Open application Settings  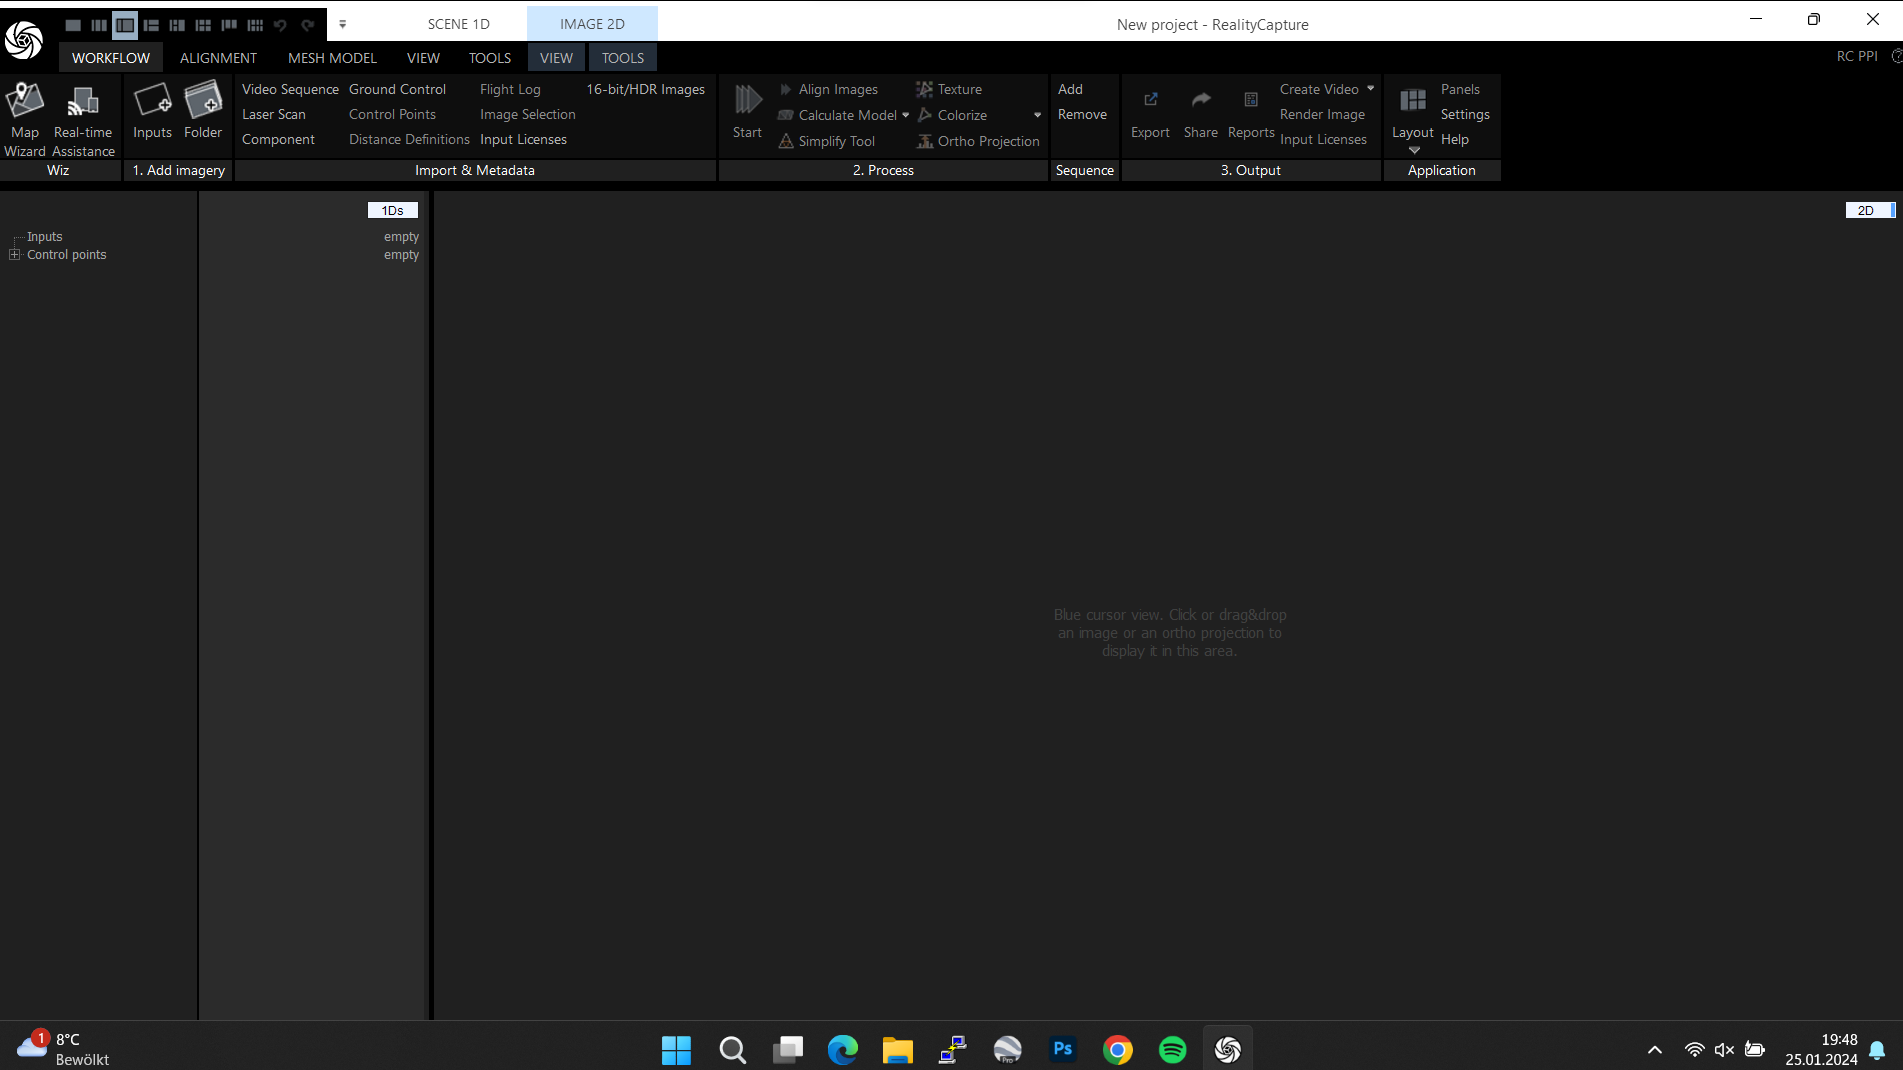click(1465, 114)
